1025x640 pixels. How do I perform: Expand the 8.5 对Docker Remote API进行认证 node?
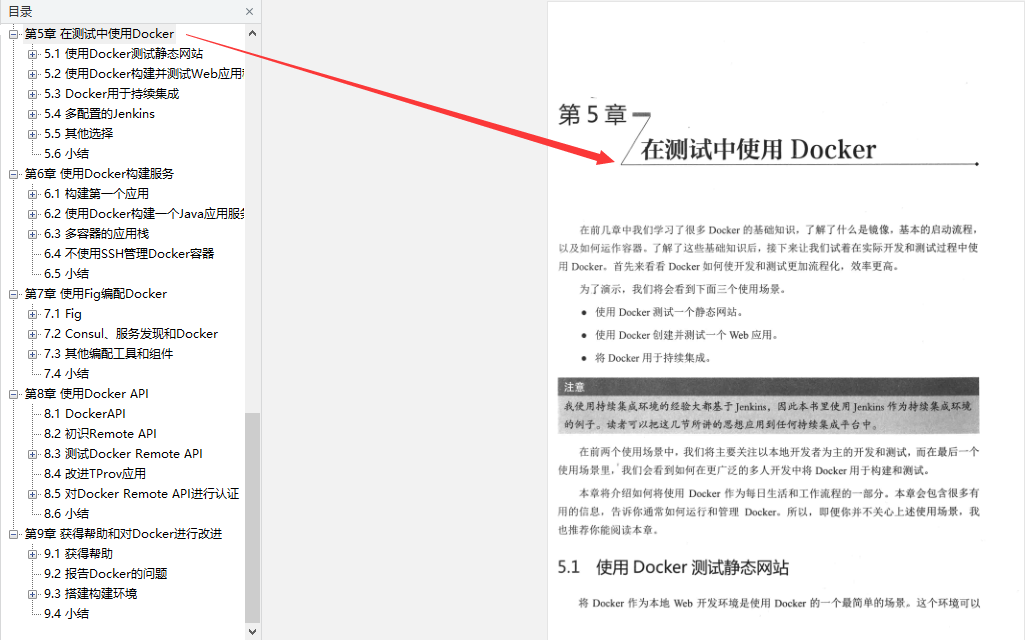(x=32, y=494)
